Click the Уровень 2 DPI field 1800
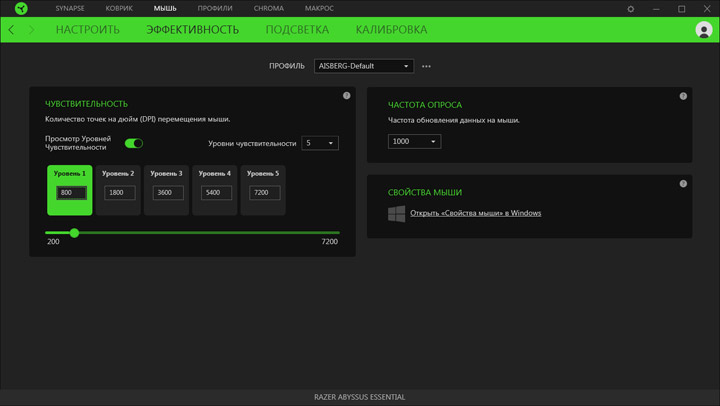Viewport: 720px width, 406px height. (119, 192)
